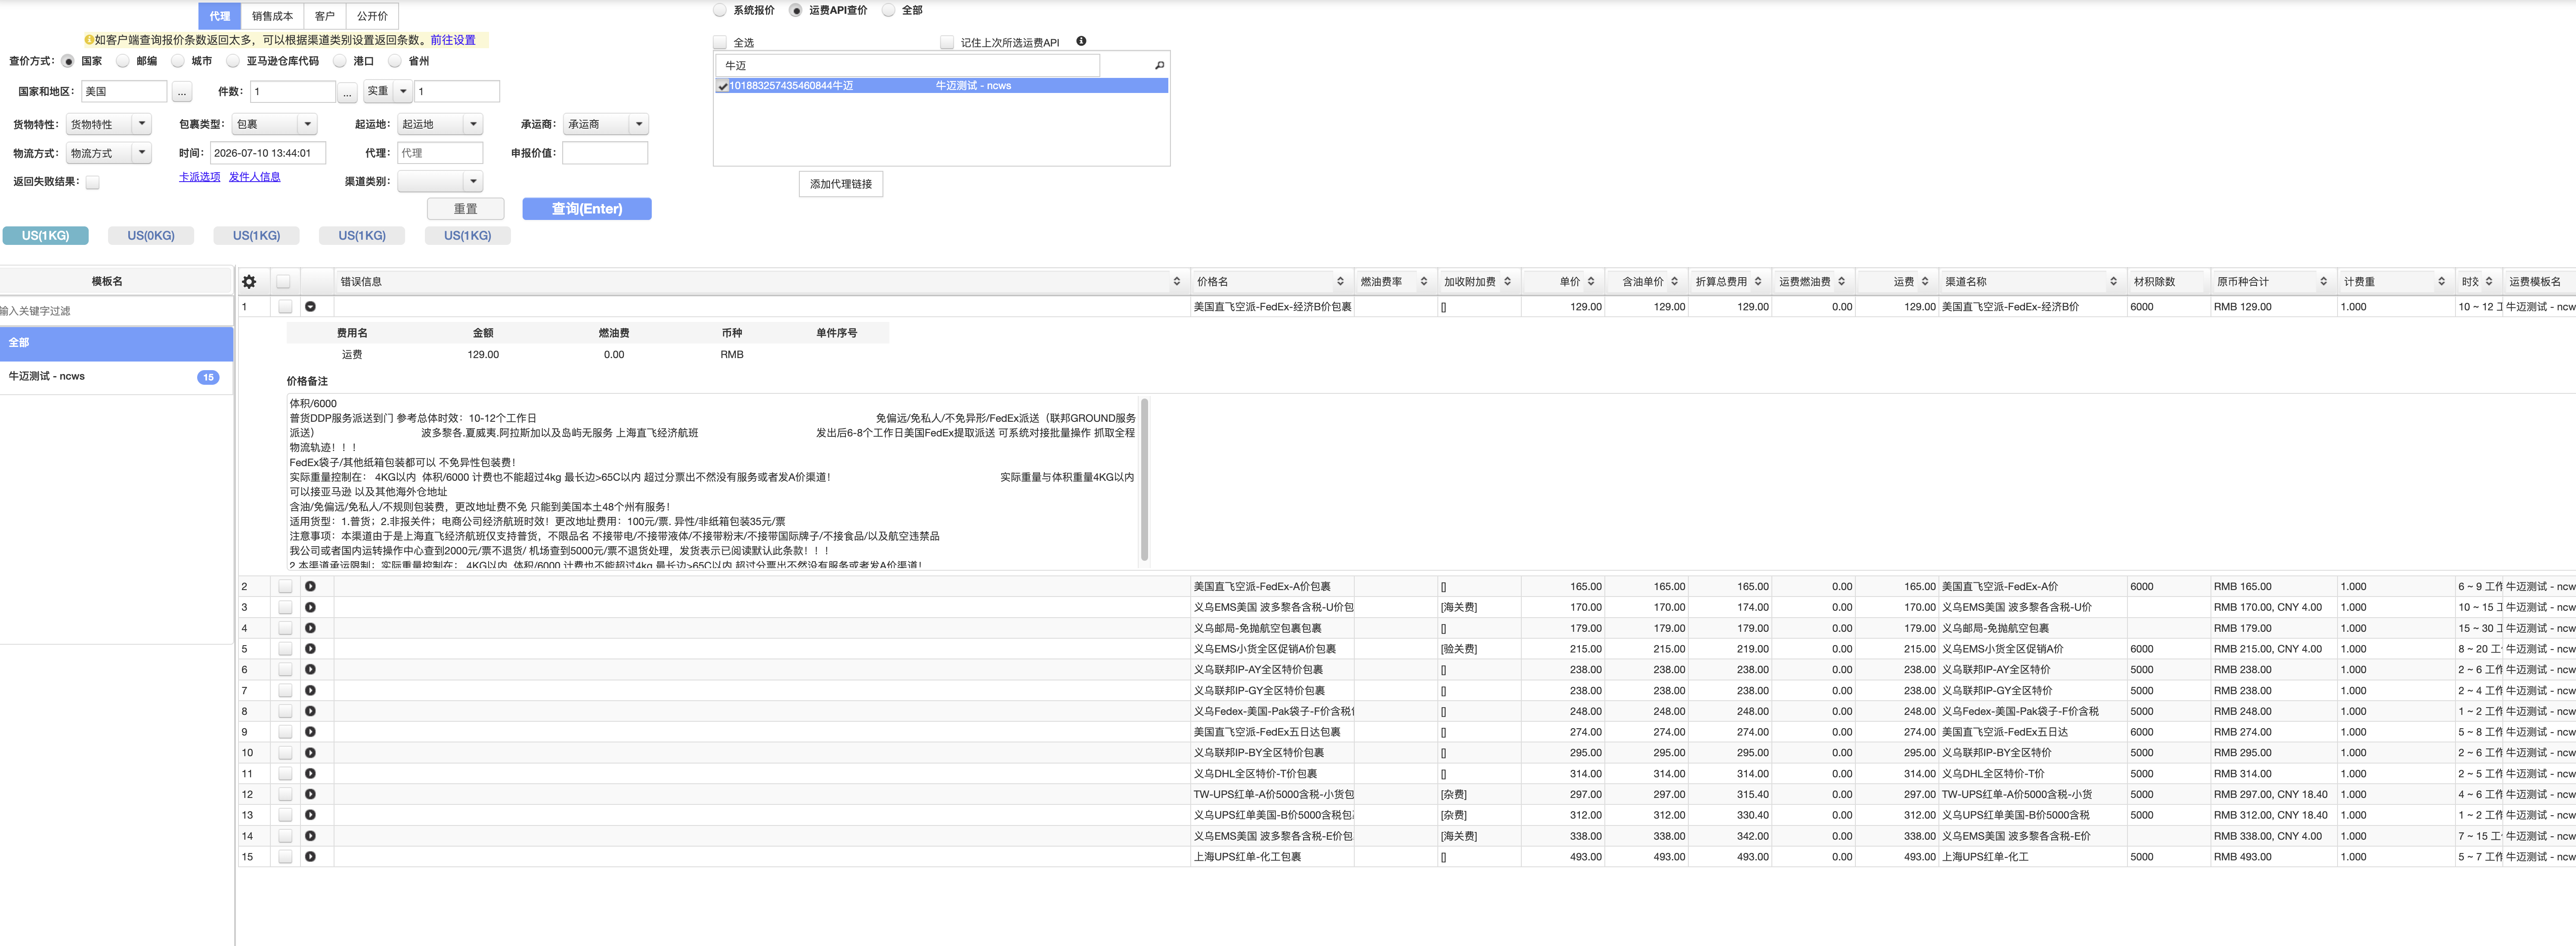The height and width of the screenshot is (946, 2576).
Task: Open the 发件人信息 link
Action: click(x=255, y=177)
